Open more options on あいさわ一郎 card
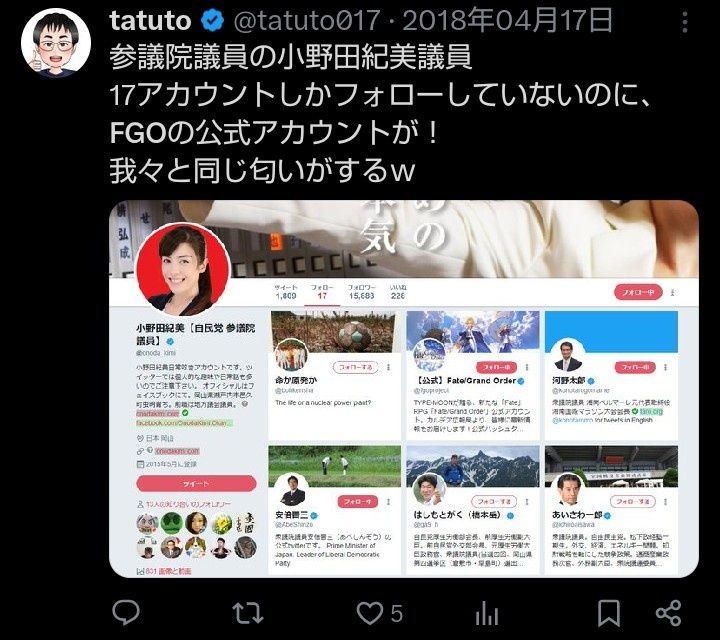 [x=665, y=502]
